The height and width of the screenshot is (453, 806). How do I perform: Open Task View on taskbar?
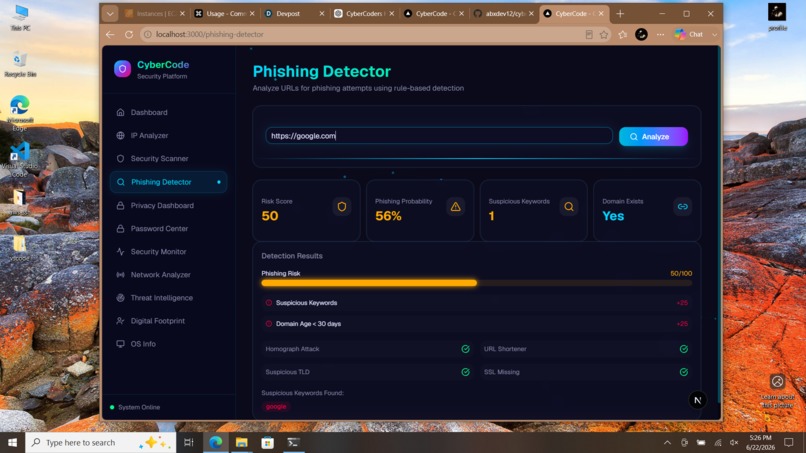point(189,442)
